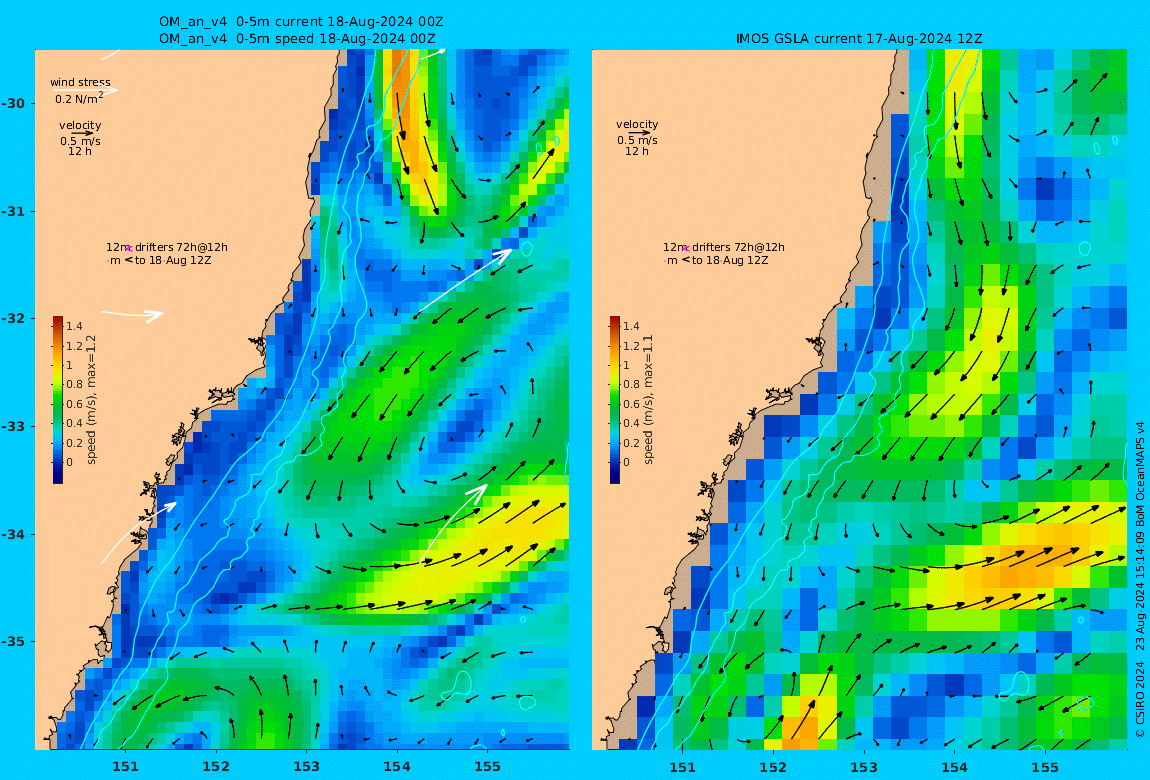Click 'to 18 Aug 12Z' in the OM_an_v4 map
Viewport: 1150px width, 780px height.
172,260
